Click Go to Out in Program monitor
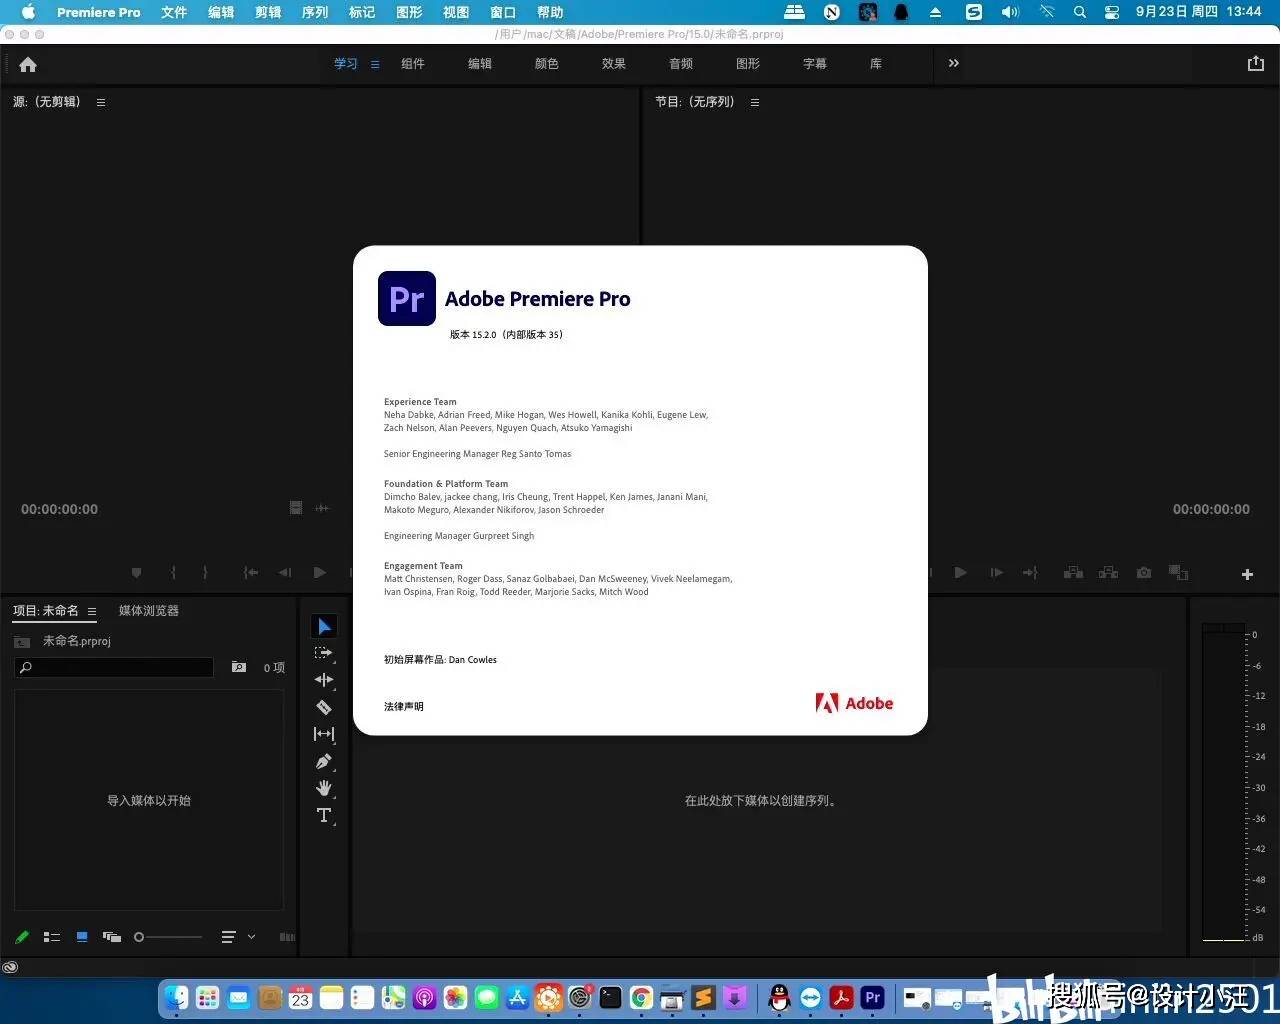 coord(1030,573)
